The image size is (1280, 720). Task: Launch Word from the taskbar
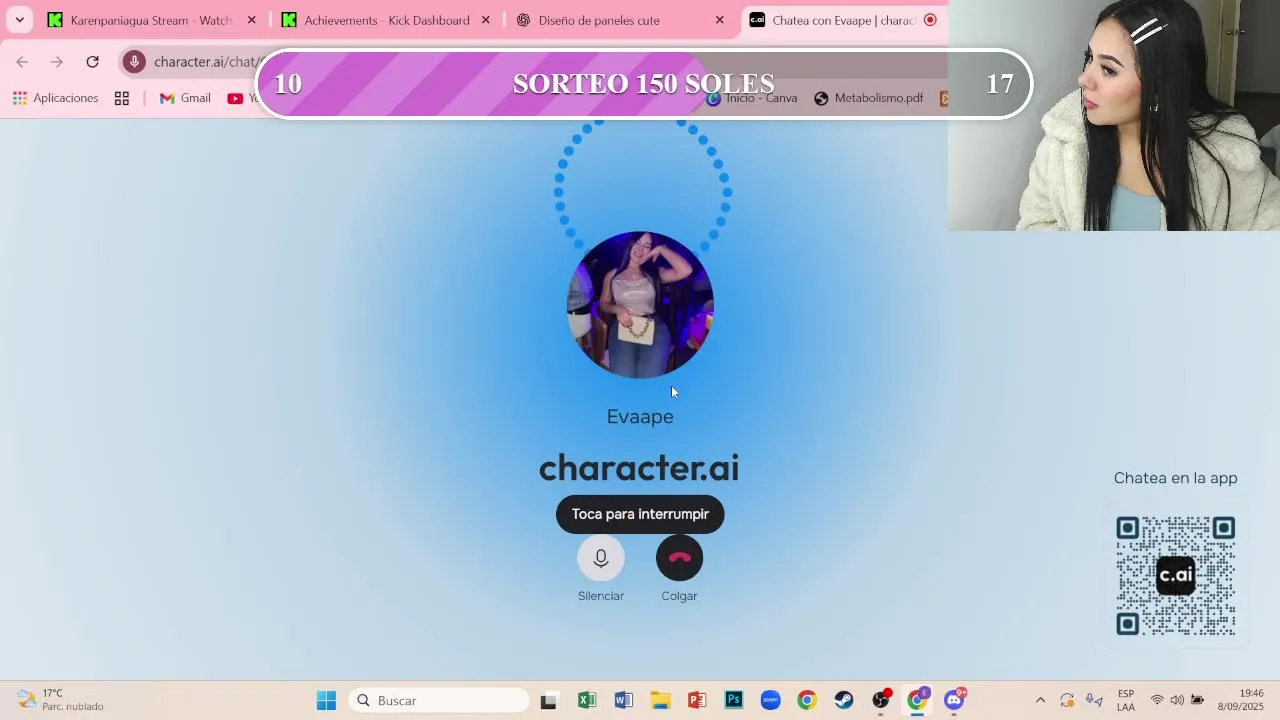(623, 701)
